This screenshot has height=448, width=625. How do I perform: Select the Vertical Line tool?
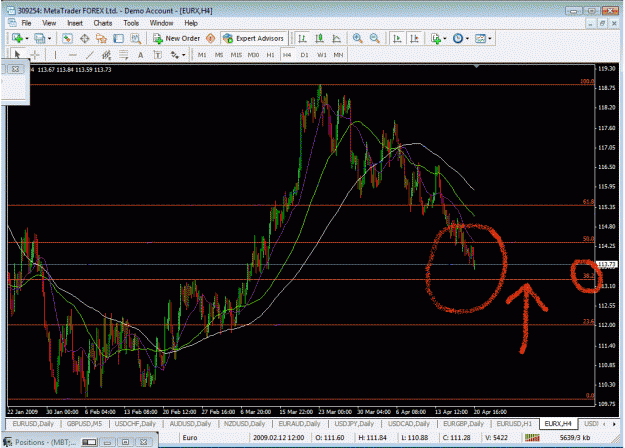coord(55,55)
